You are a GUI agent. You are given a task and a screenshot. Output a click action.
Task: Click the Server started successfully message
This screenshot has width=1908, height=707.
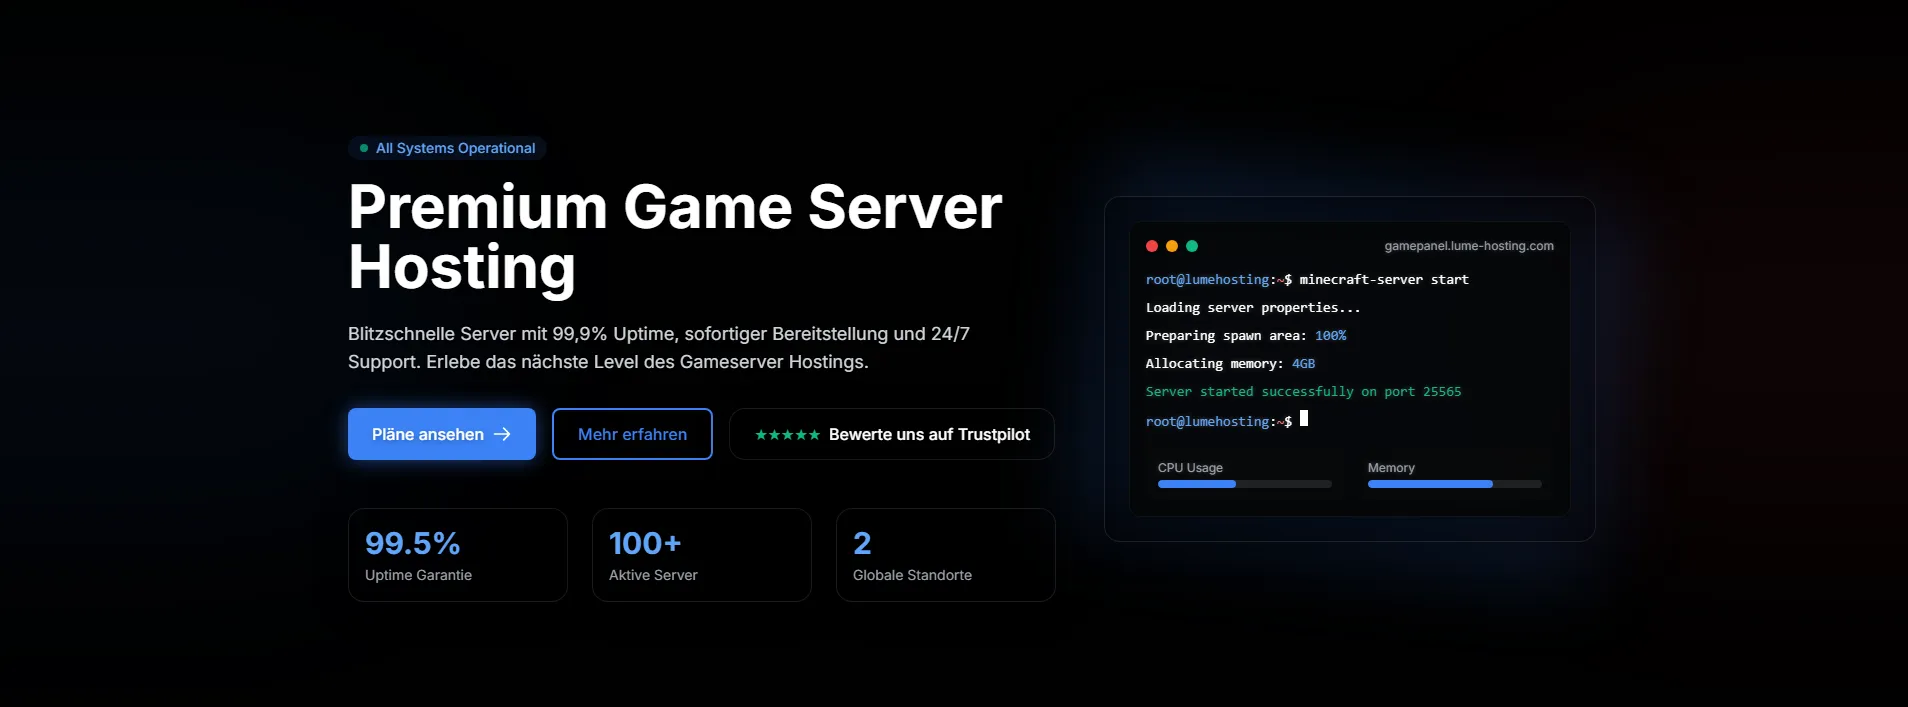point(1303,392)
